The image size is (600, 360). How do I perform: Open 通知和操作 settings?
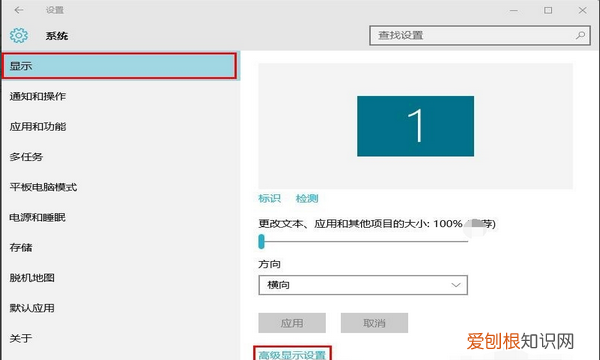pos(38,96)
